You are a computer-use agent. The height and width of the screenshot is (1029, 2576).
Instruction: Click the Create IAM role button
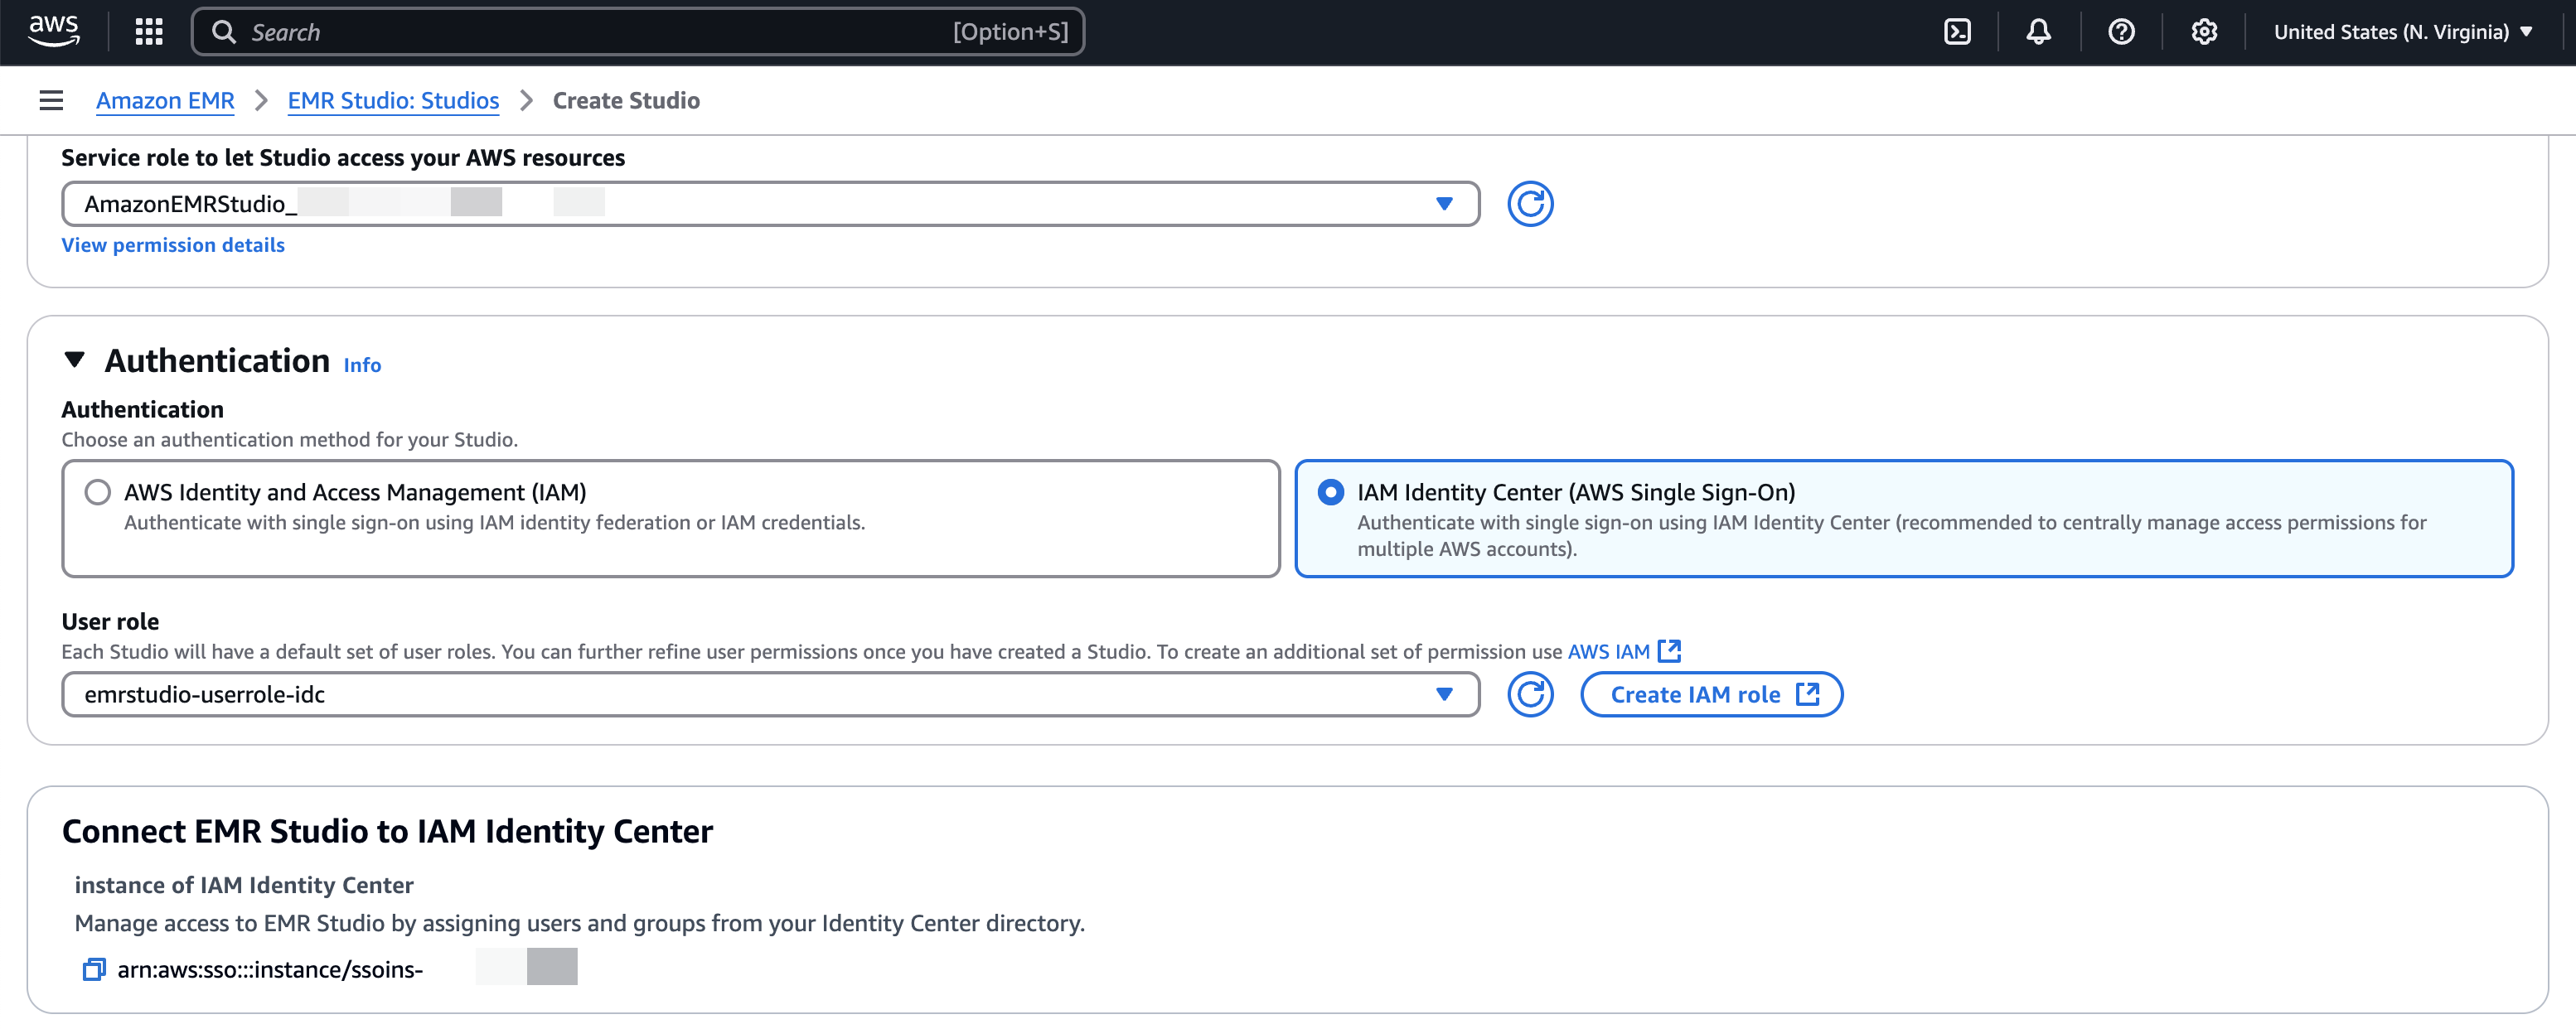(1711, 694)
